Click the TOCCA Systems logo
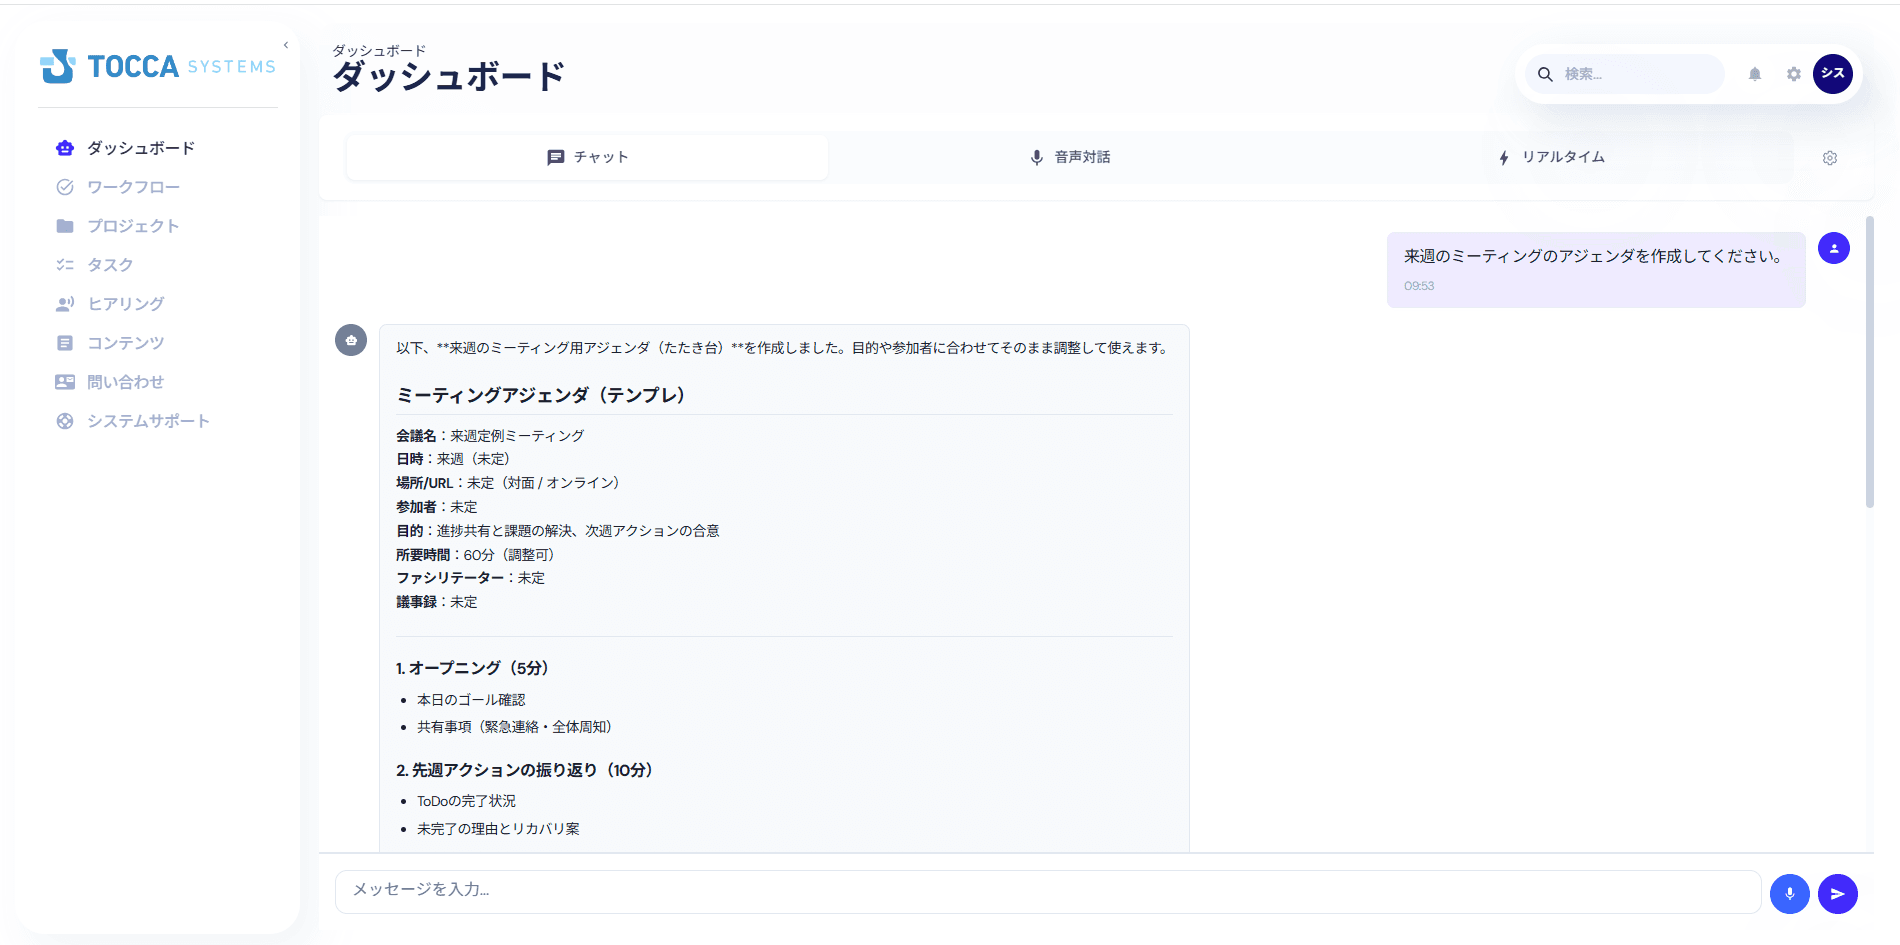 pyautogui.click(x=157, y=66)
